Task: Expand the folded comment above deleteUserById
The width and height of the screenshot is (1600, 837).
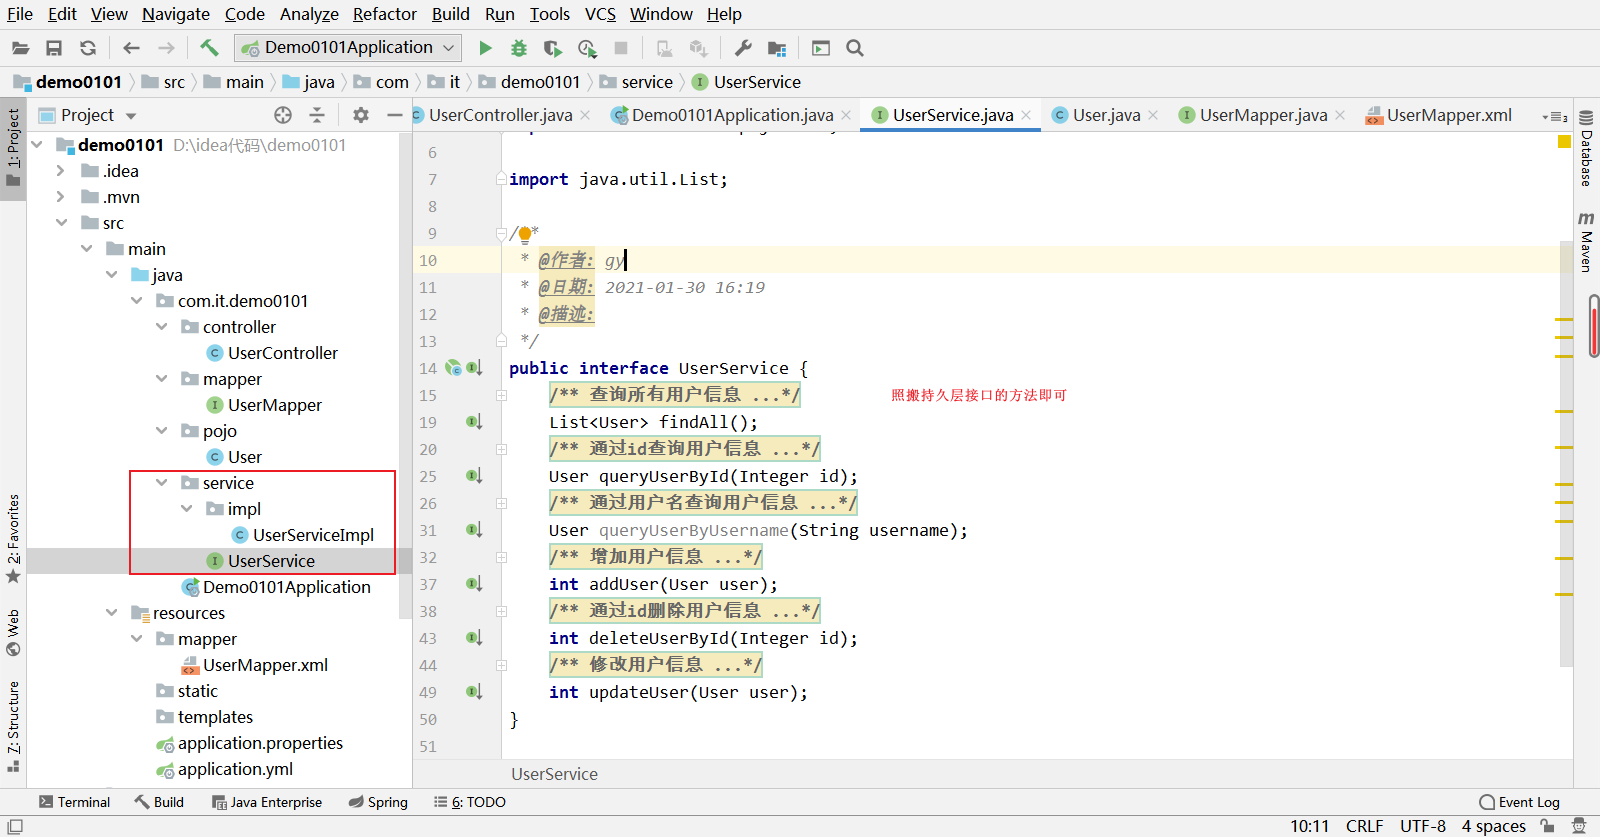Action: (x=502, y=611)
